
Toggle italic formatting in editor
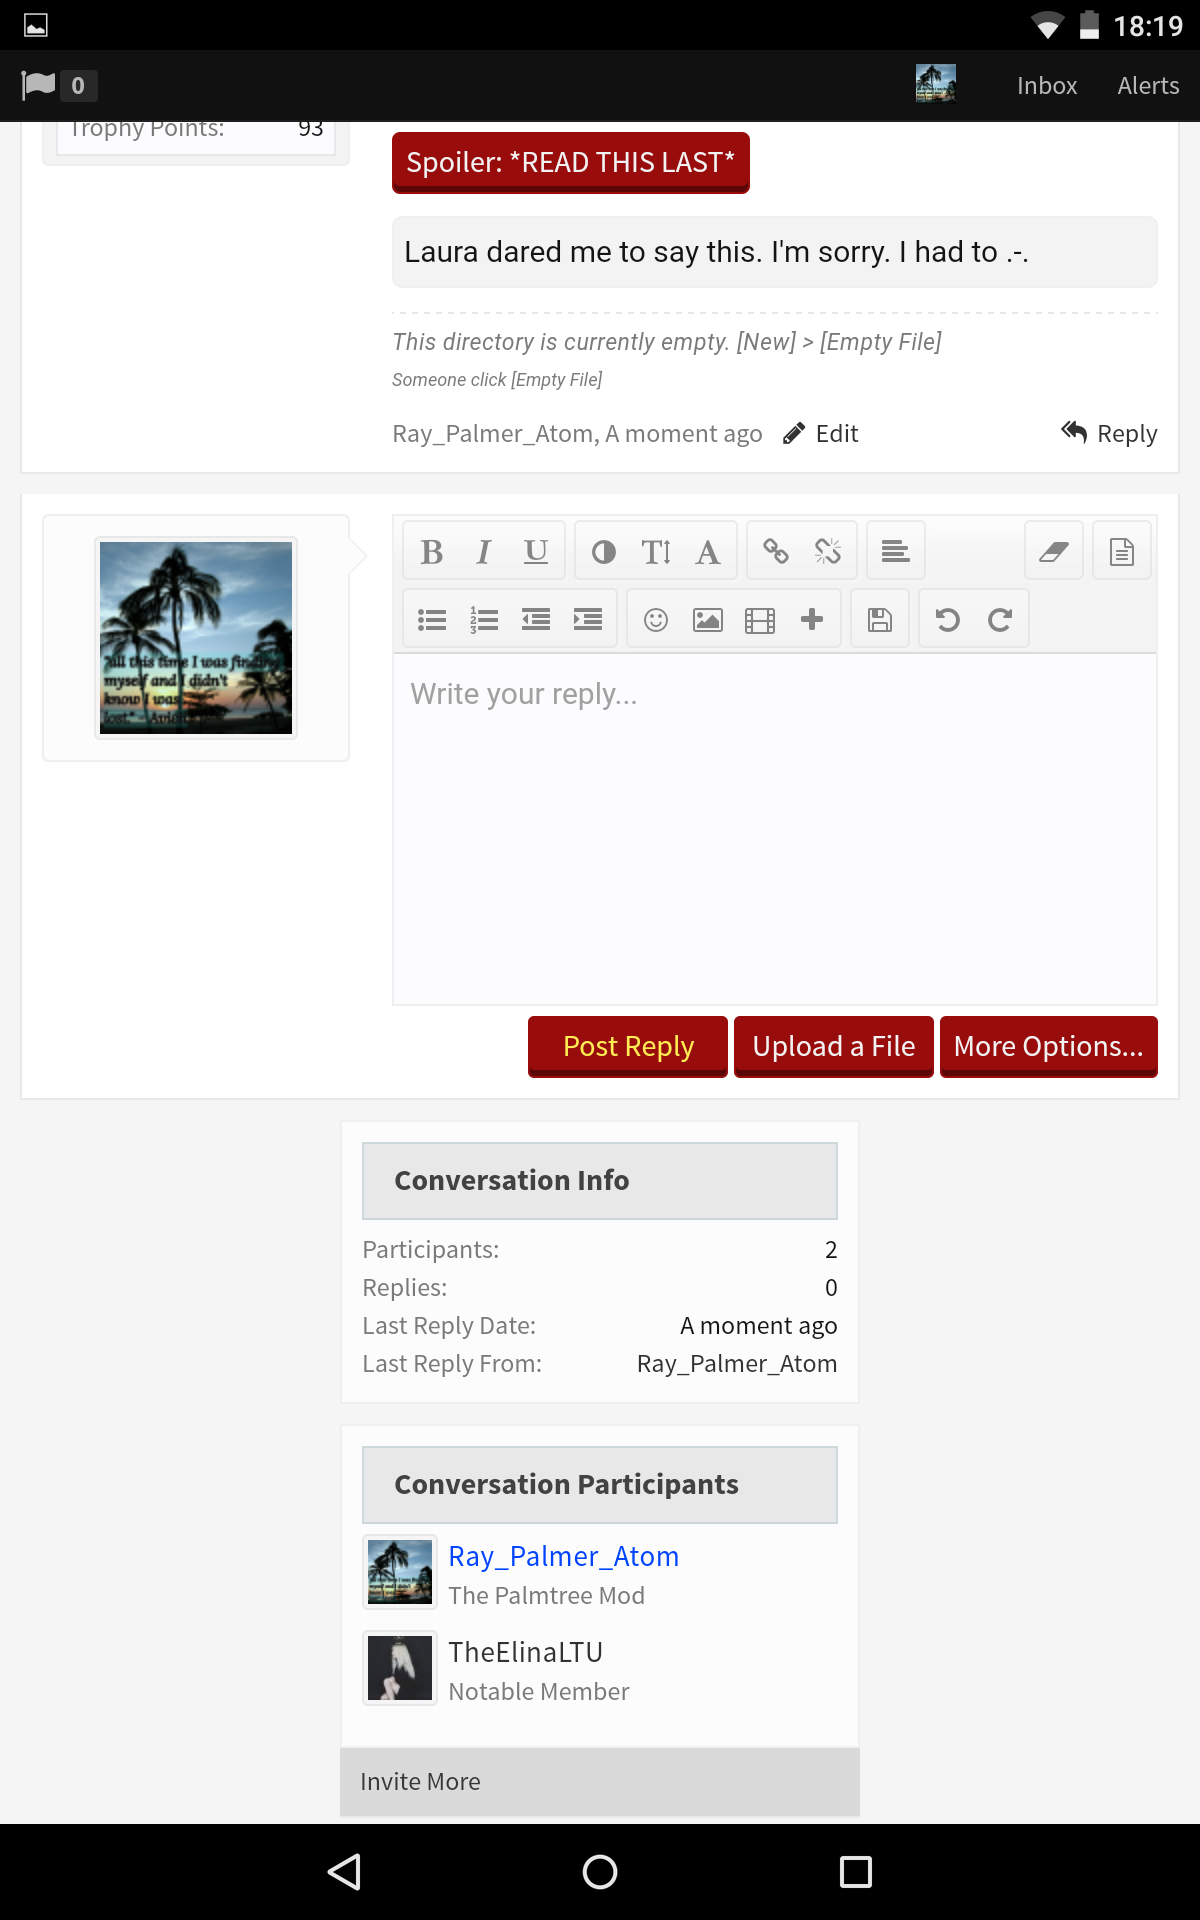pyautogui.click(x=483, y=551)
